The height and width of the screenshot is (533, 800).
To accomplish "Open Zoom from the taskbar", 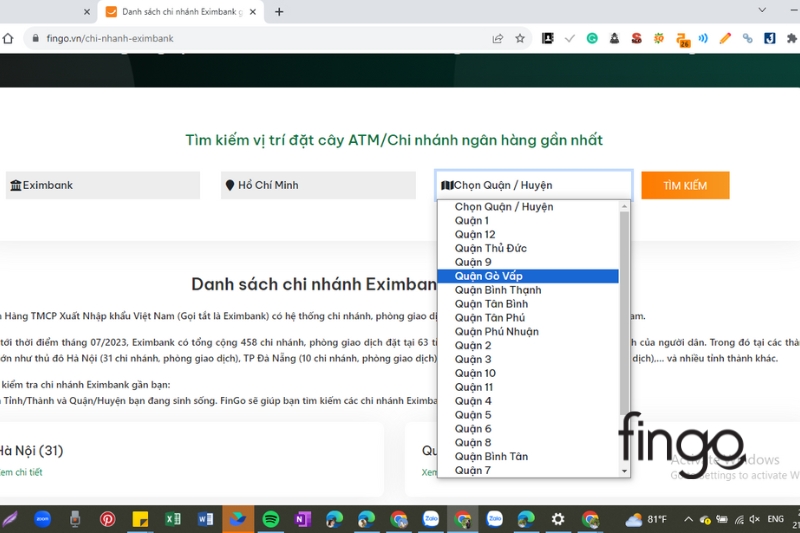I will click(x=42, y=519).
